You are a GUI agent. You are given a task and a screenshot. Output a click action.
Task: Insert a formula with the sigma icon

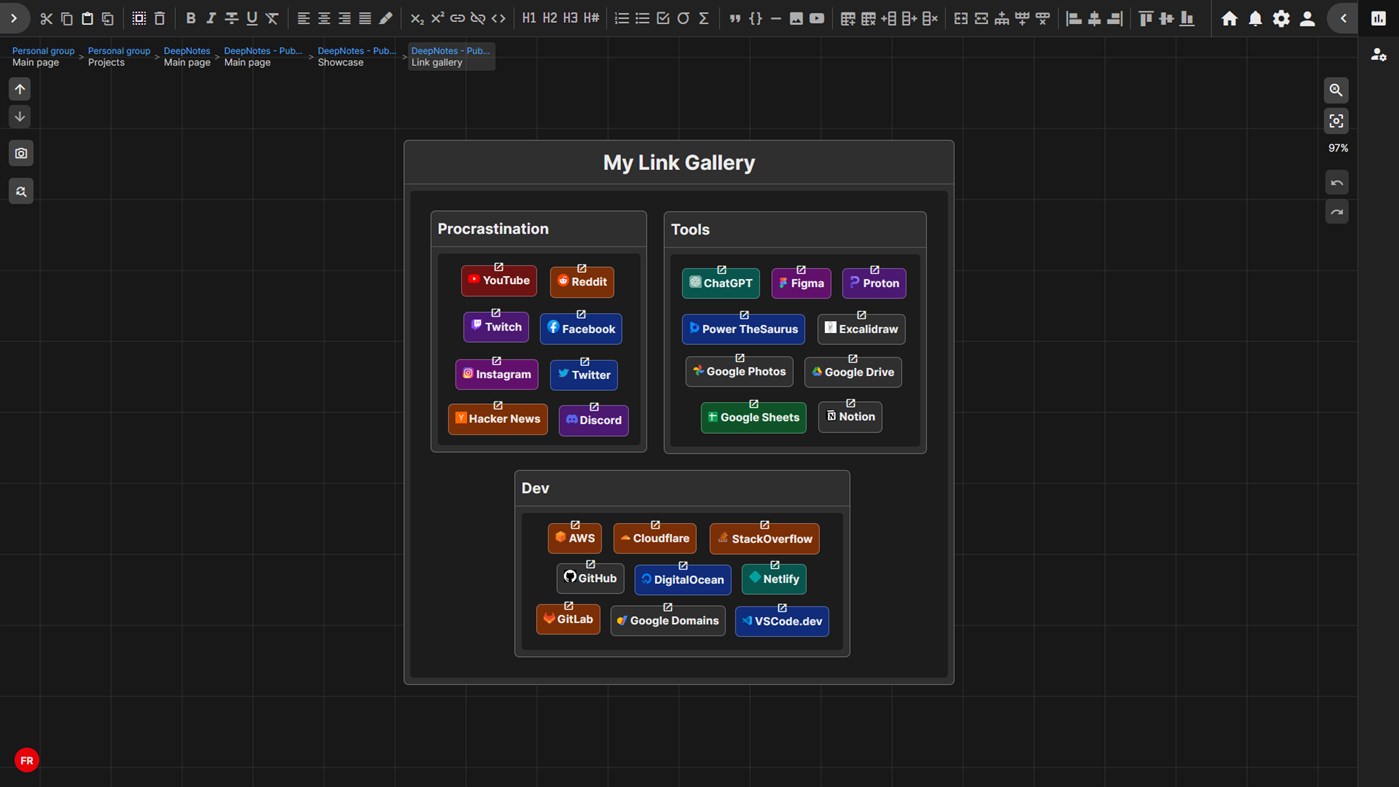pyautogui.click(x=703, y=18)
